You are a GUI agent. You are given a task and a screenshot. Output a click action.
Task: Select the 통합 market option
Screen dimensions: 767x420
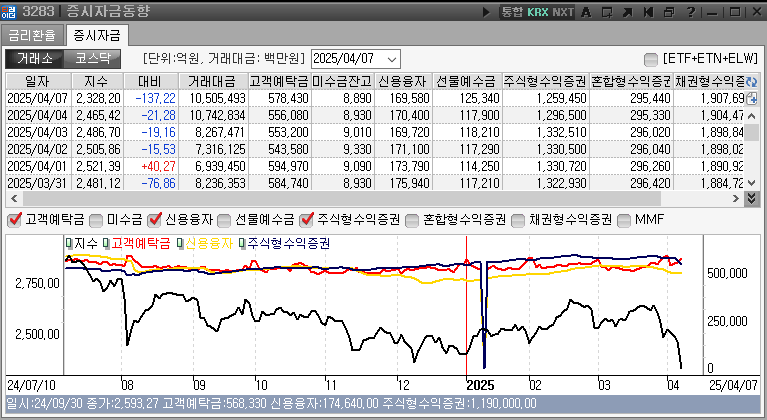click(512, 12)
